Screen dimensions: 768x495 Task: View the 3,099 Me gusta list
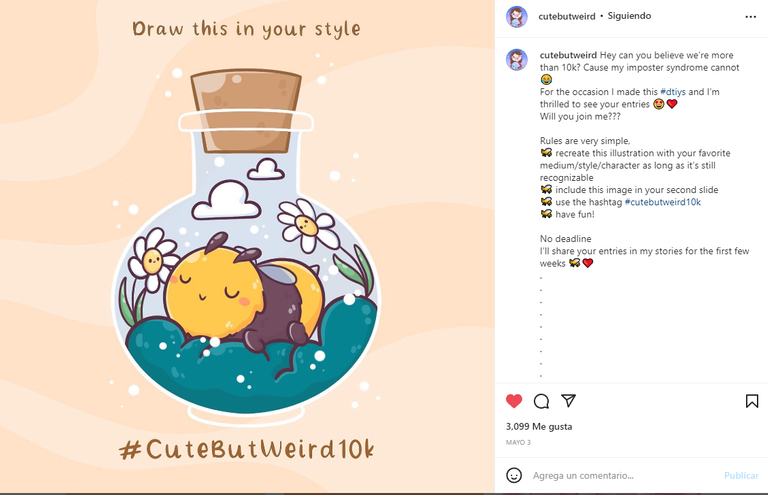click(539, 426)
